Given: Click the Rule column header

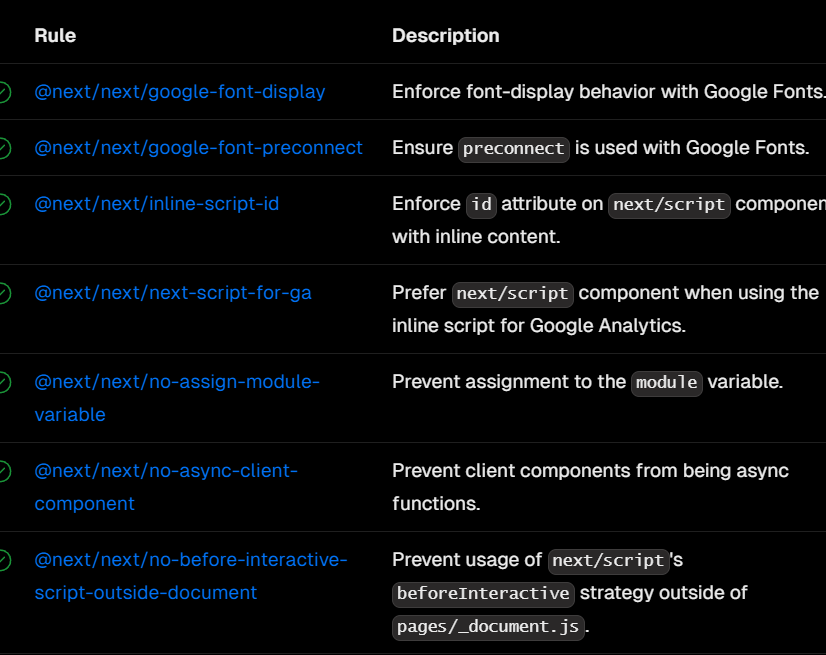Looking at the screenshot, I should point(55,35).
